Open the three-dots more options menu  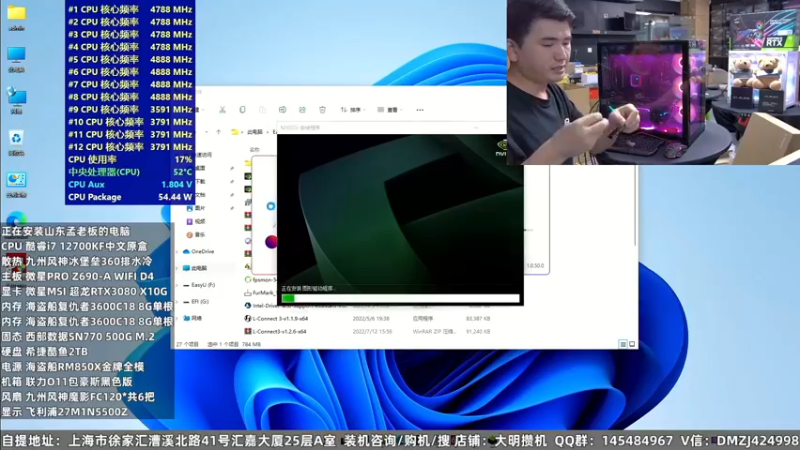[x=420, y=110]
